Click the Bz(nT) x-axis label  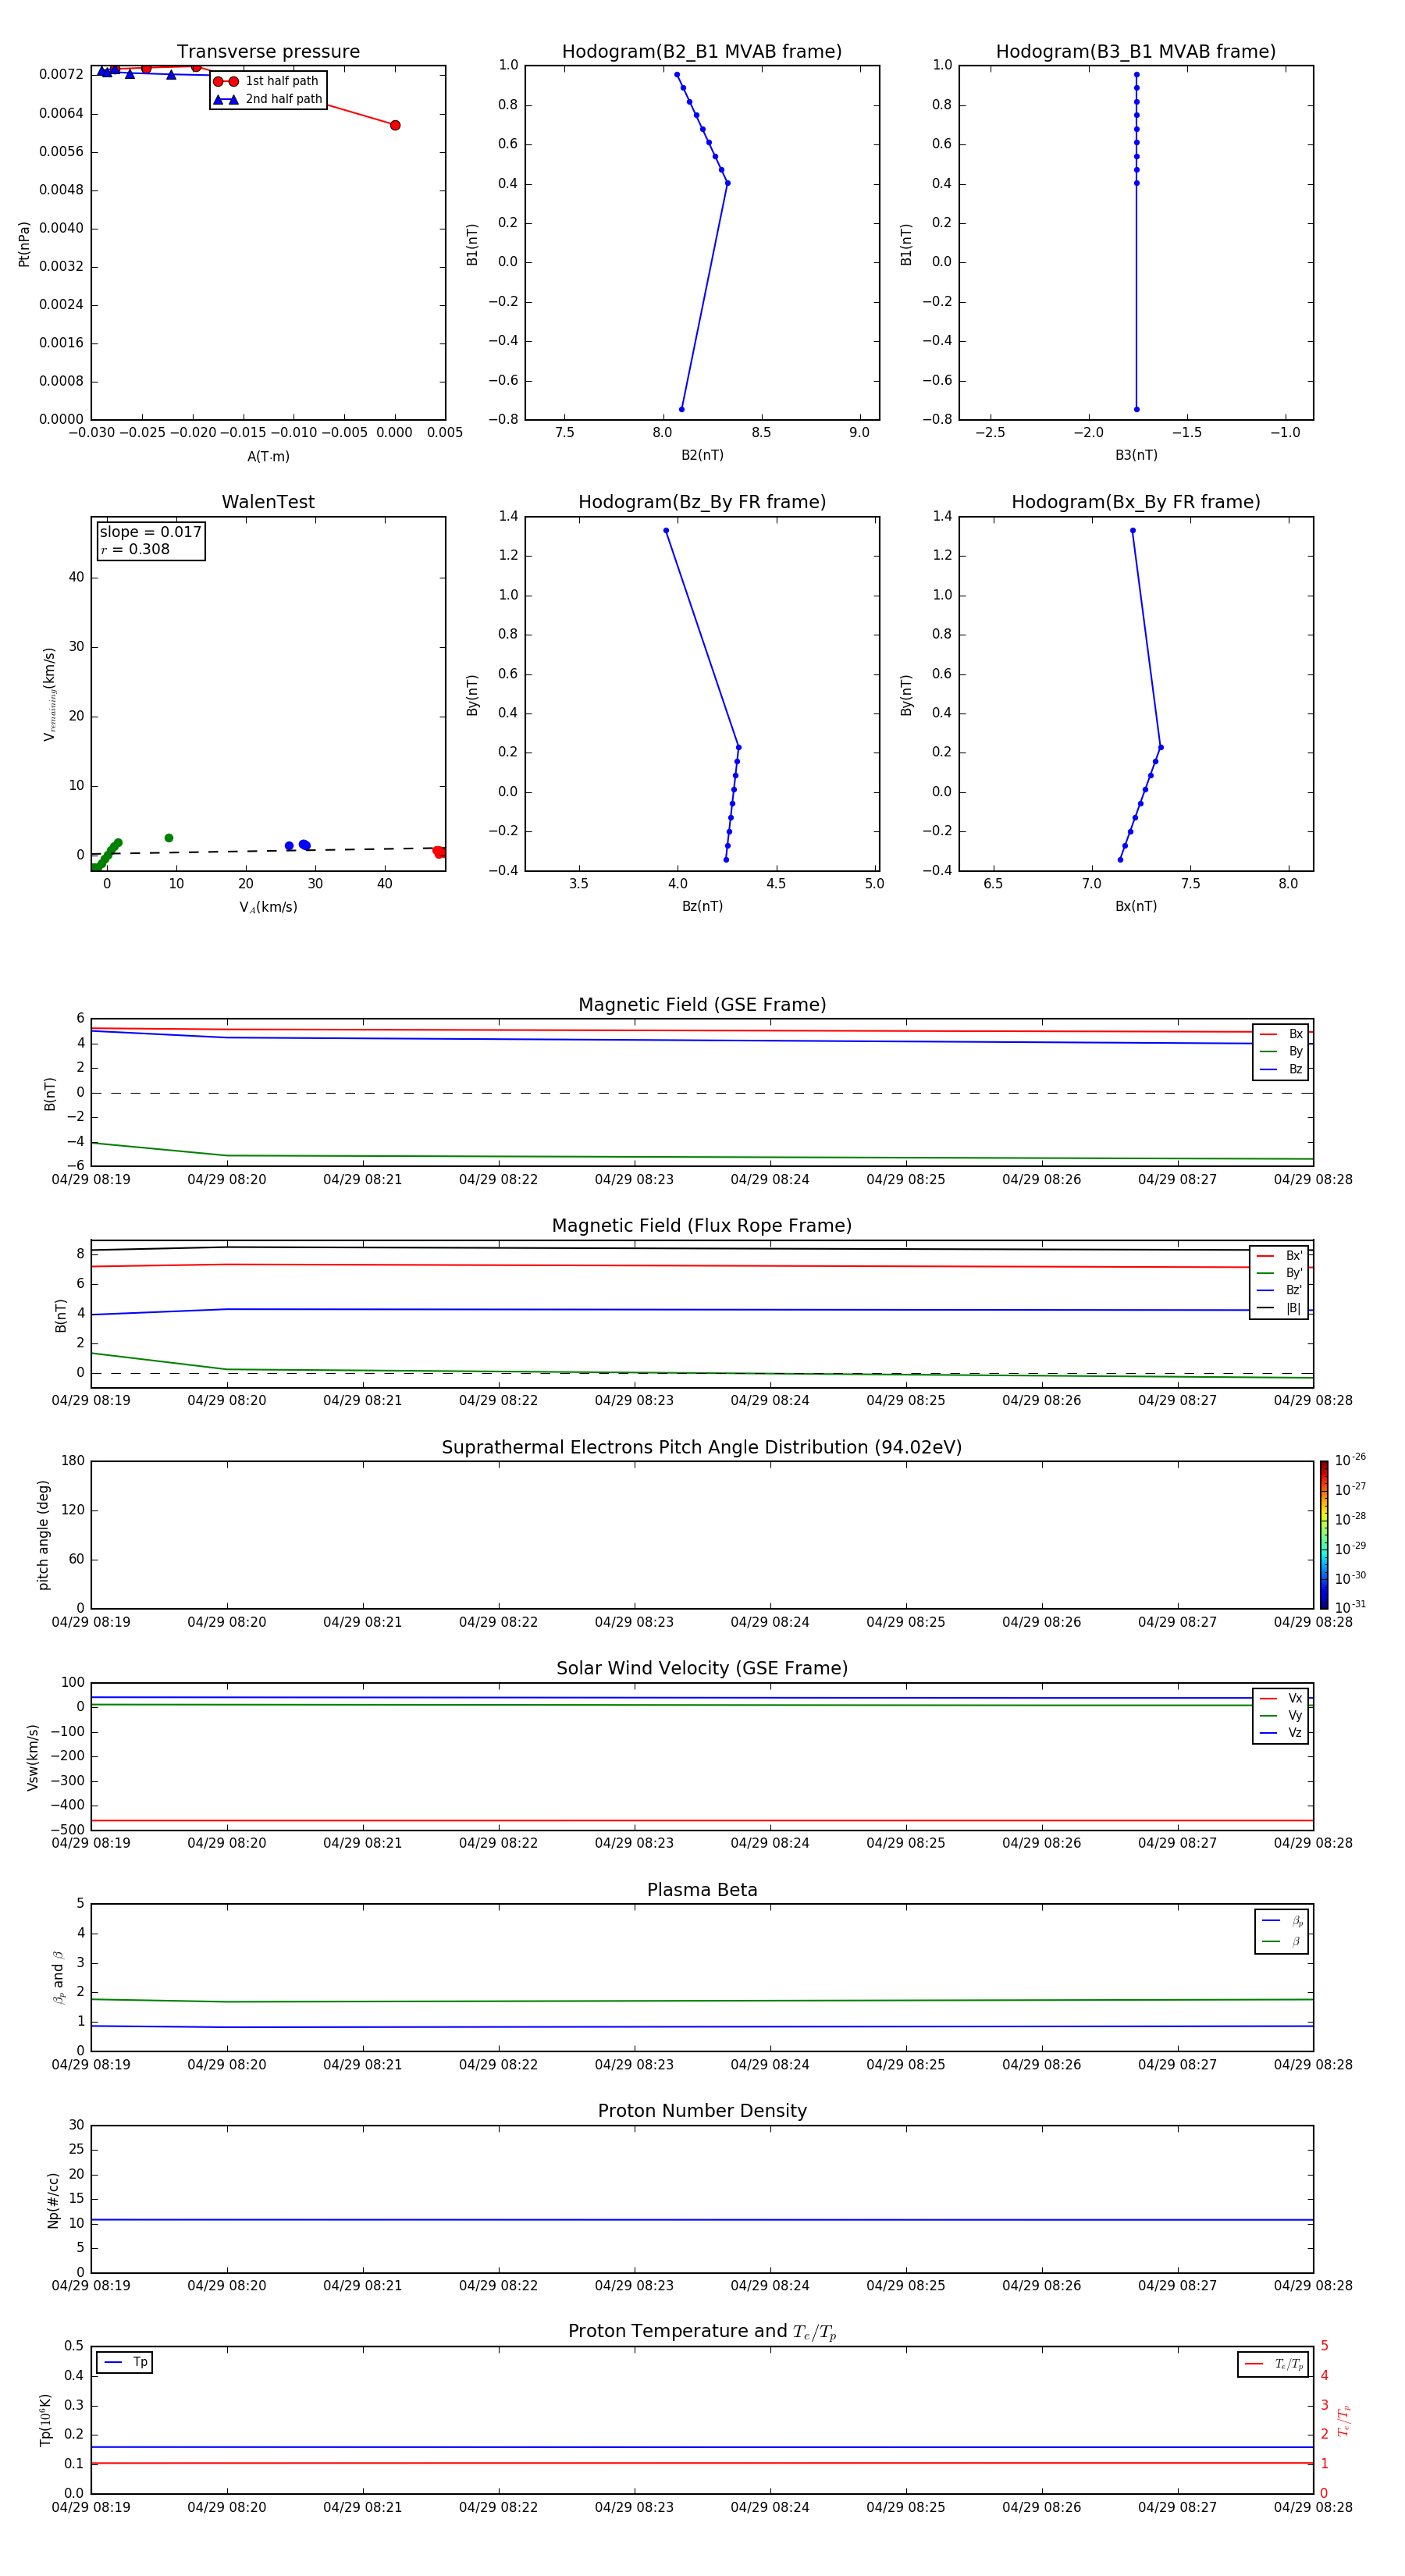point(702,906)
